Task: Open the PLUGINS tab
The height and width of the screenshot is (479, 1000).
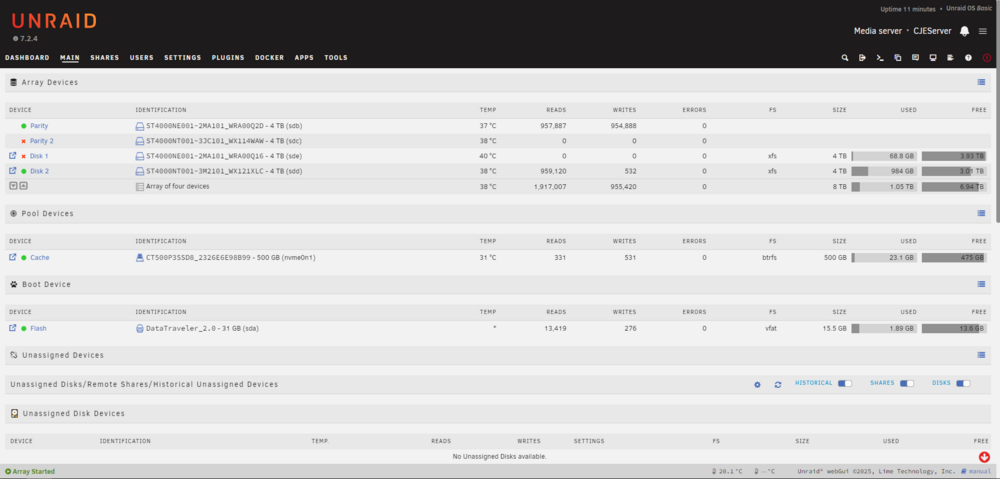Action: 228,57
